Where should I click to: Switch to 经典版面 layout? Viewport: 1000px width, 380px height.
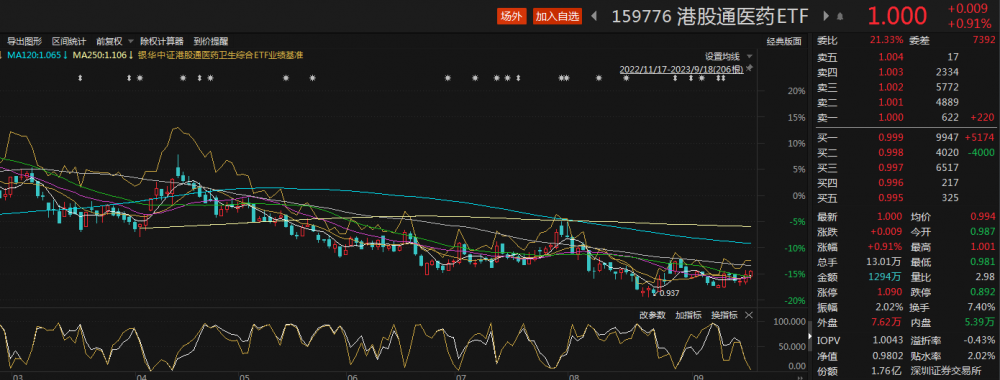coord(784,41)
